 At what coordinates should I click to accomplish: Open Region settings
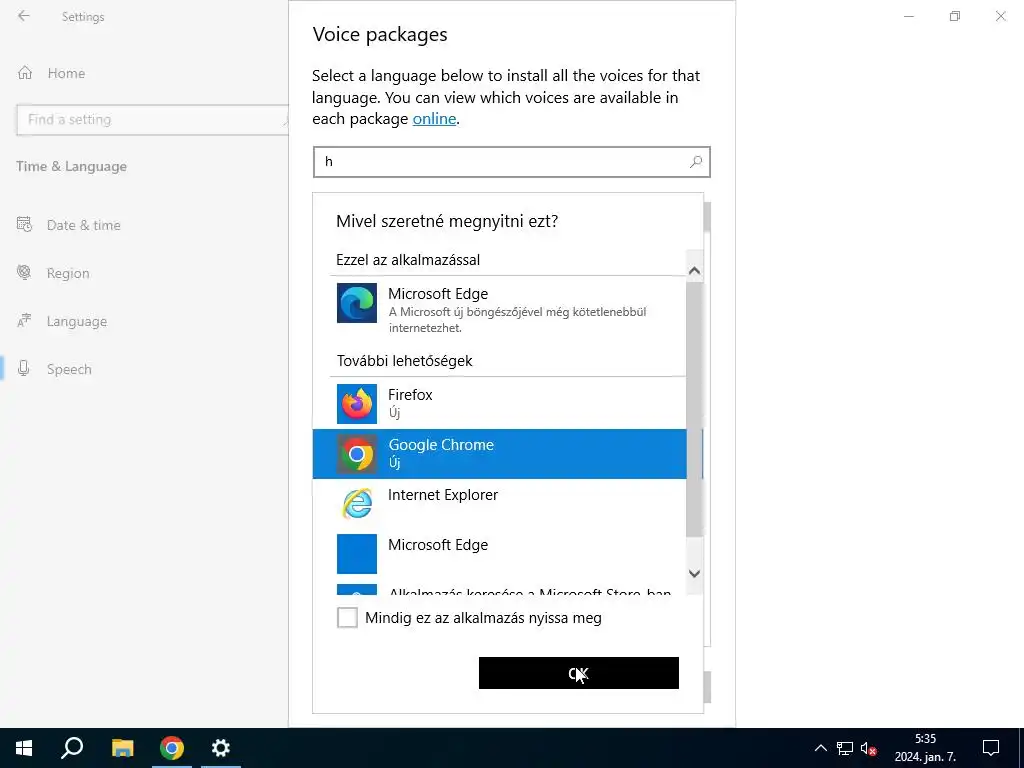point(68,274)
